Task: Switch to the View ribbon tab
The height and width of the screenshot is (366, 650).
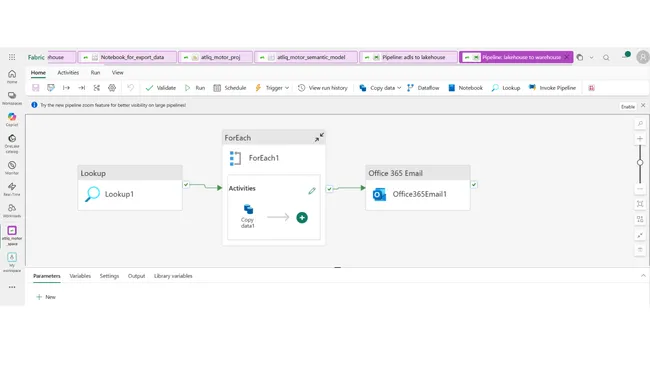Action: coord(117,73)
